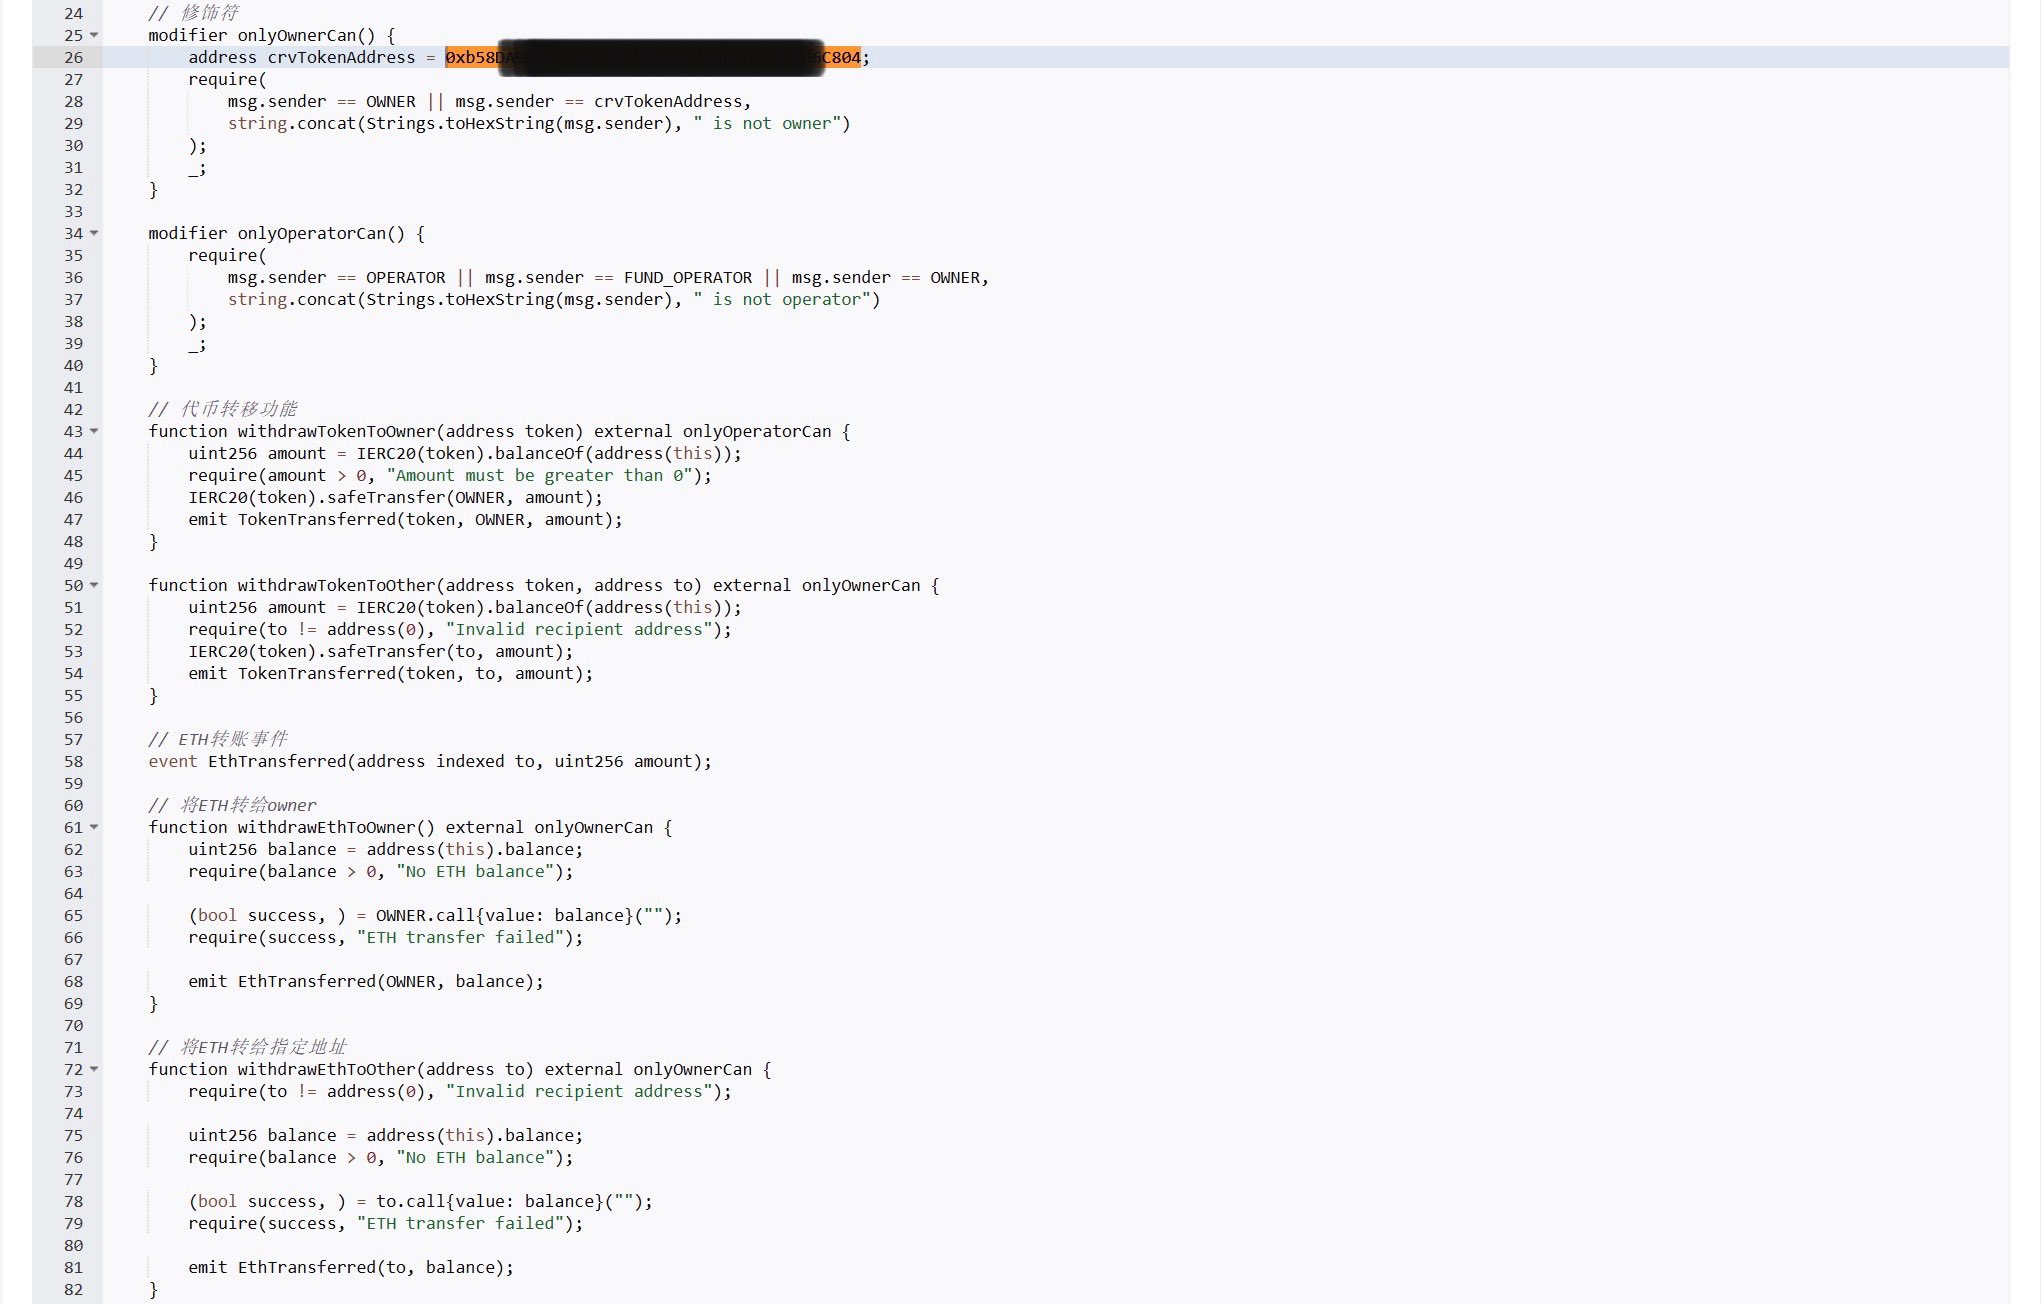Image resolution: width=2041 pixels, height=1304 pixels.
Task: Collapse withdrawEthToOwner function fold arrow
Action: coord(94,827)
